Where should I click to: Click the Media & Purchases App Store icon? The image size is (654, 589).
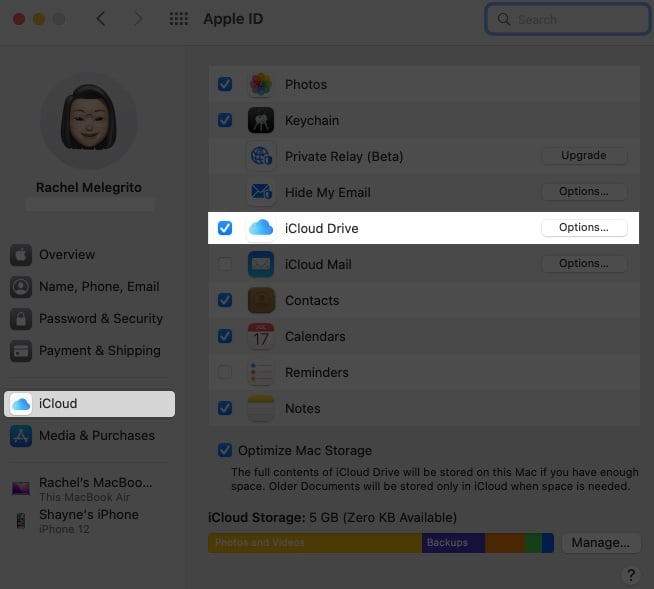(x=21, y=436)
